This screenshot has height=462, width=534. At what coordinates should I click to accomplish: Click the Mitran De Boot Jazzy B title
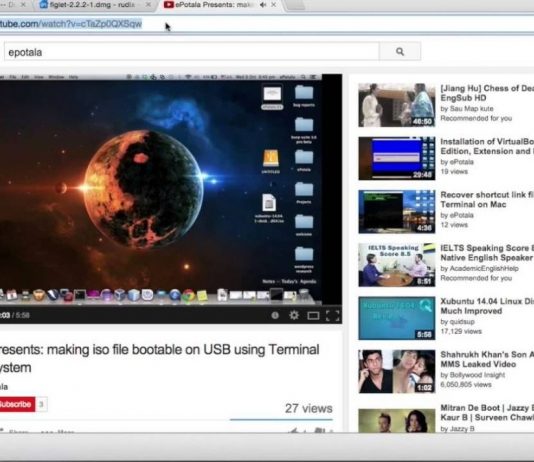(487, 412)
